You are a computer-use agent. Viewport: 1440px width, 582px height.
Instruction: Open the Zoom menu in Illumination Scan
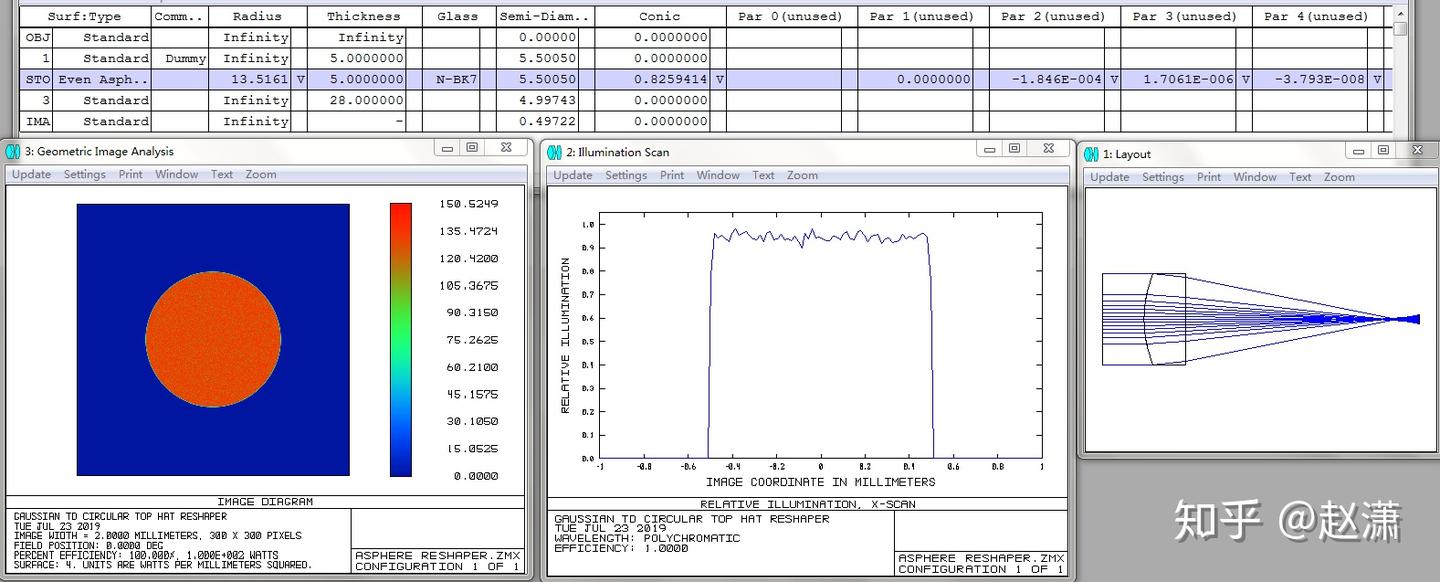tap(802, 175)
